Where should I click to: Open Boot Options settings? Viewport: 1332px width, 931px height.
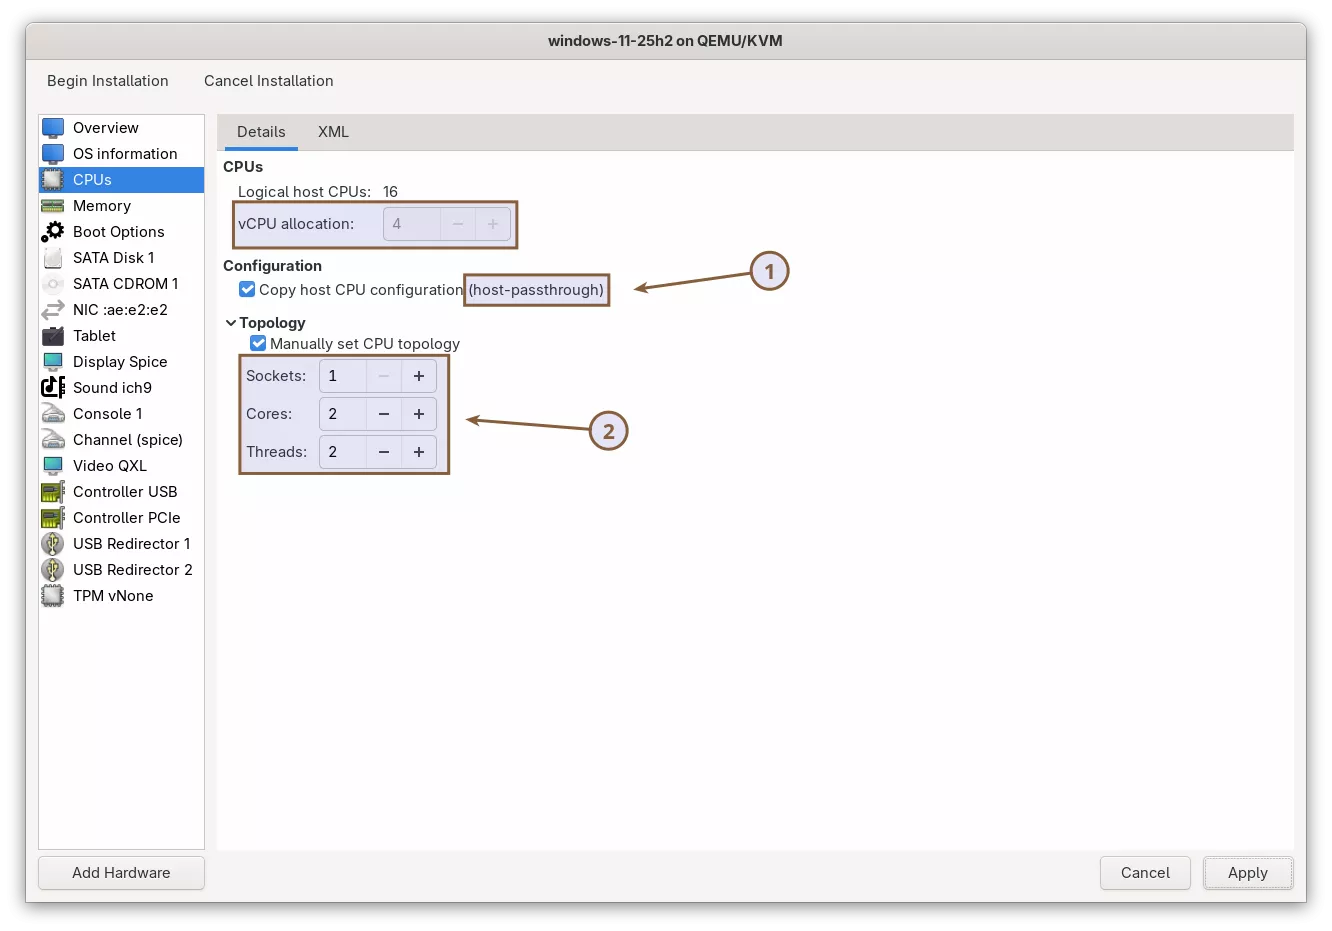pyautogui.click(x=117, y=231)
